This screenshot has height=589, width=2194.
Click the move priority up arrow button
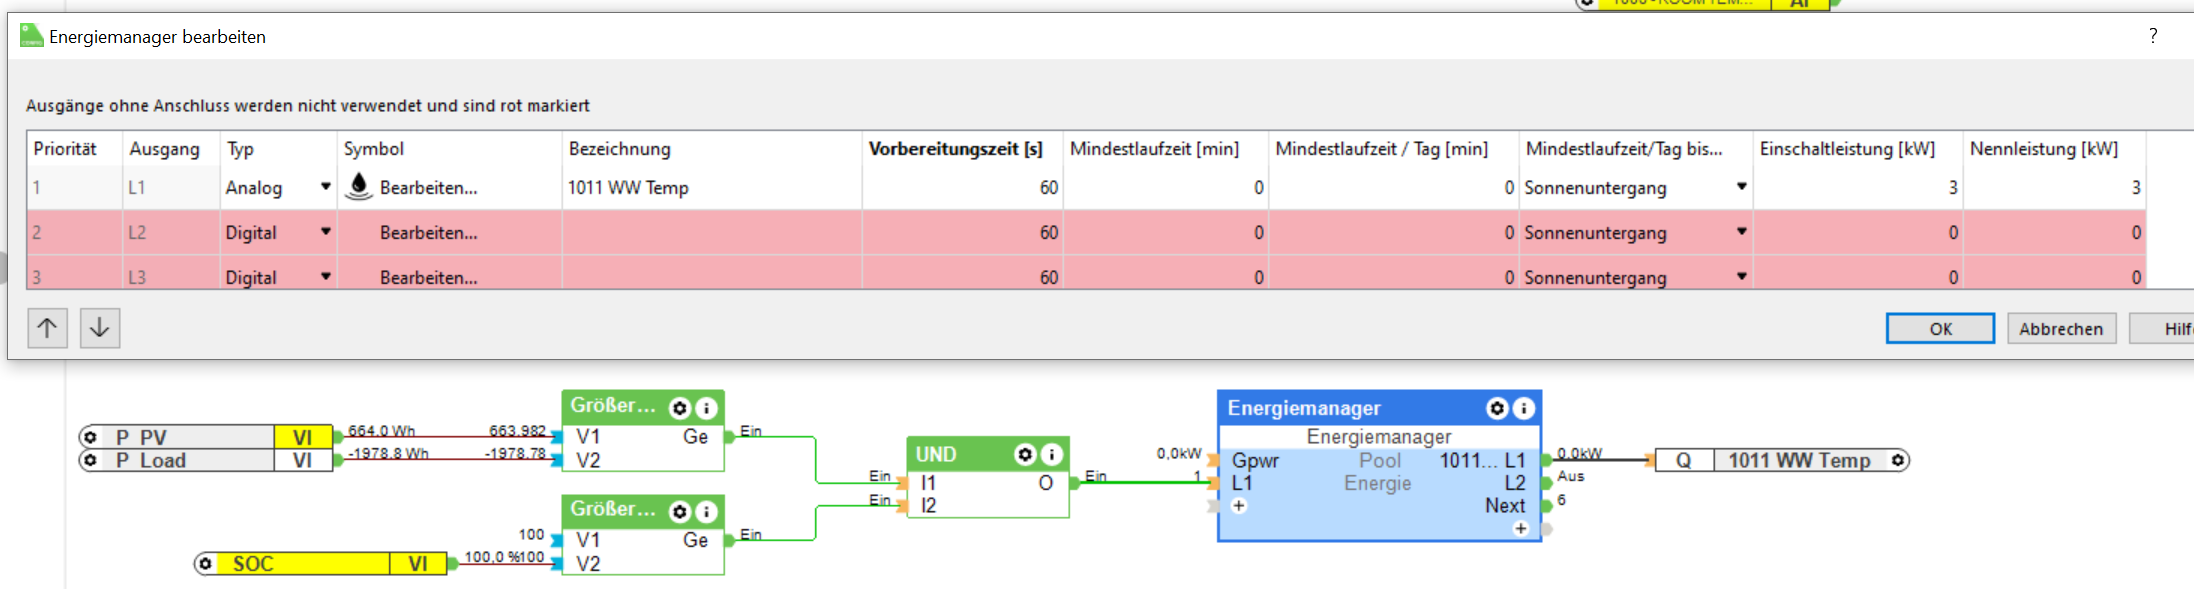(47, 328)
